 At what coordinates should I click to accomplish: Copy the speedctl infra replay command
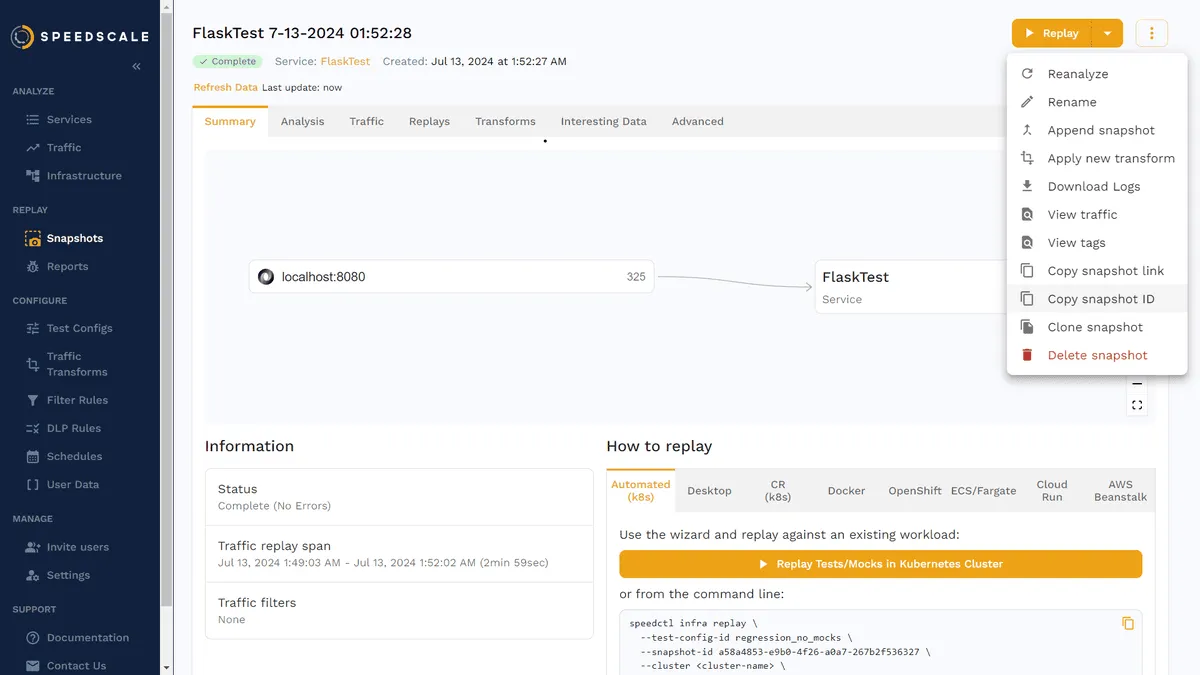[x=1128, y=622]
